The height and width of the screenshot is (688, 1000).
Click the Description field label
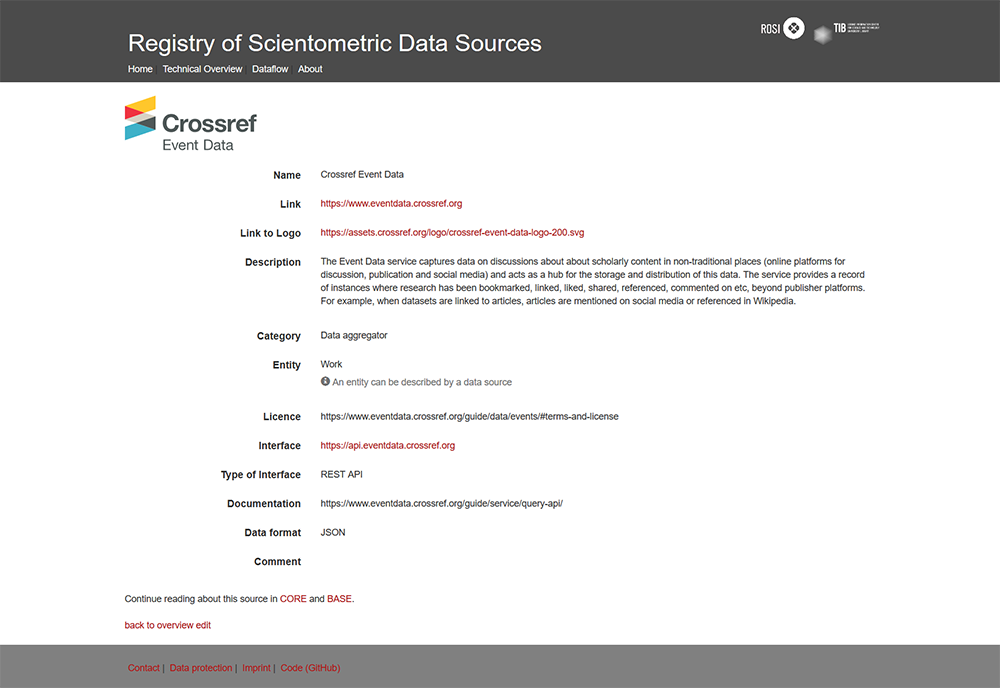273,262
